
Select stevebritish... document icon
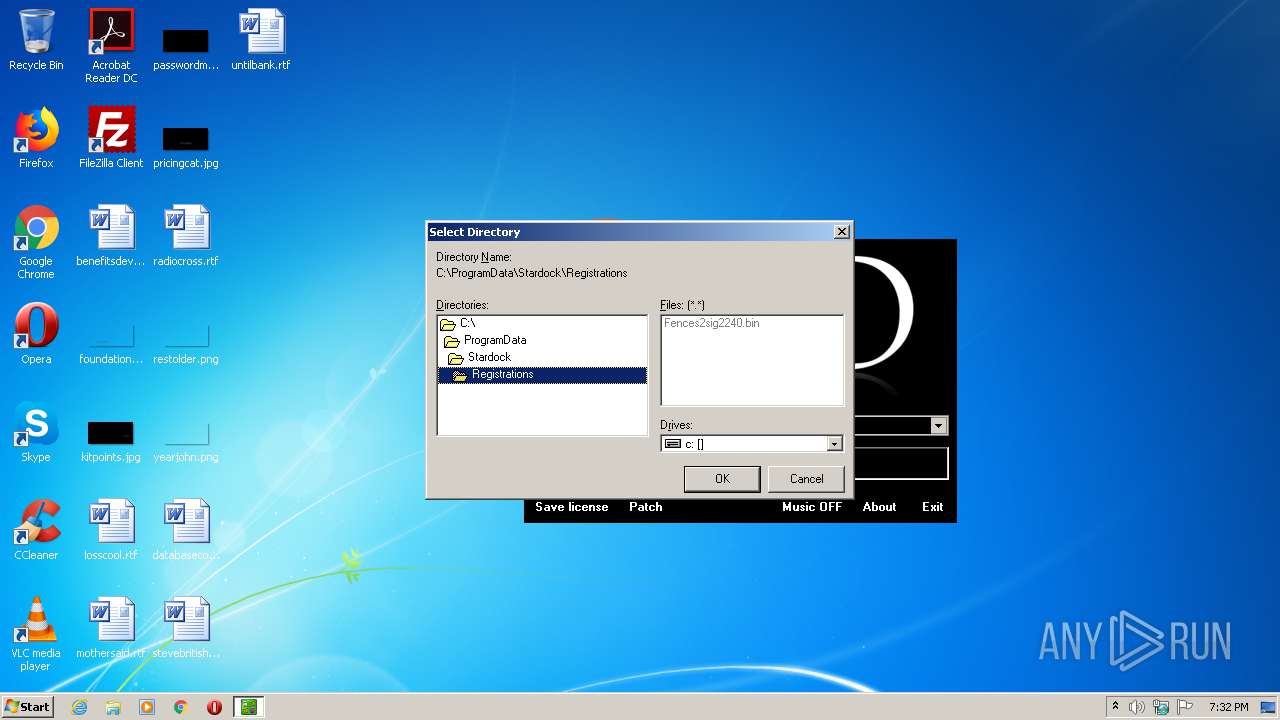[186, 628]
